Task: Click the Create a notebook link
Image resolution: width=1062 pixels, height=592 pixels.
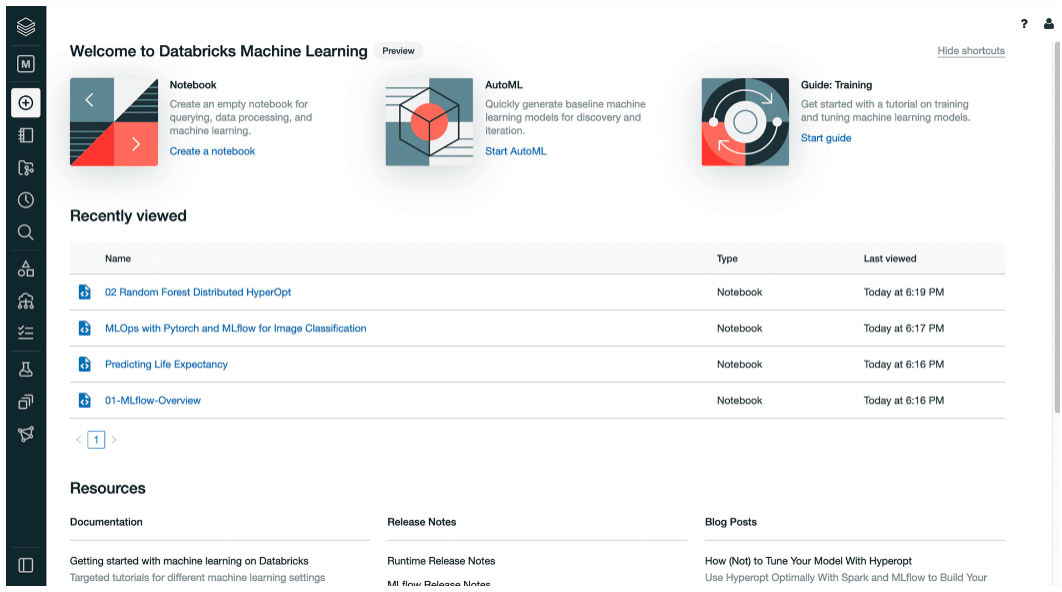Action: point(212,151)
